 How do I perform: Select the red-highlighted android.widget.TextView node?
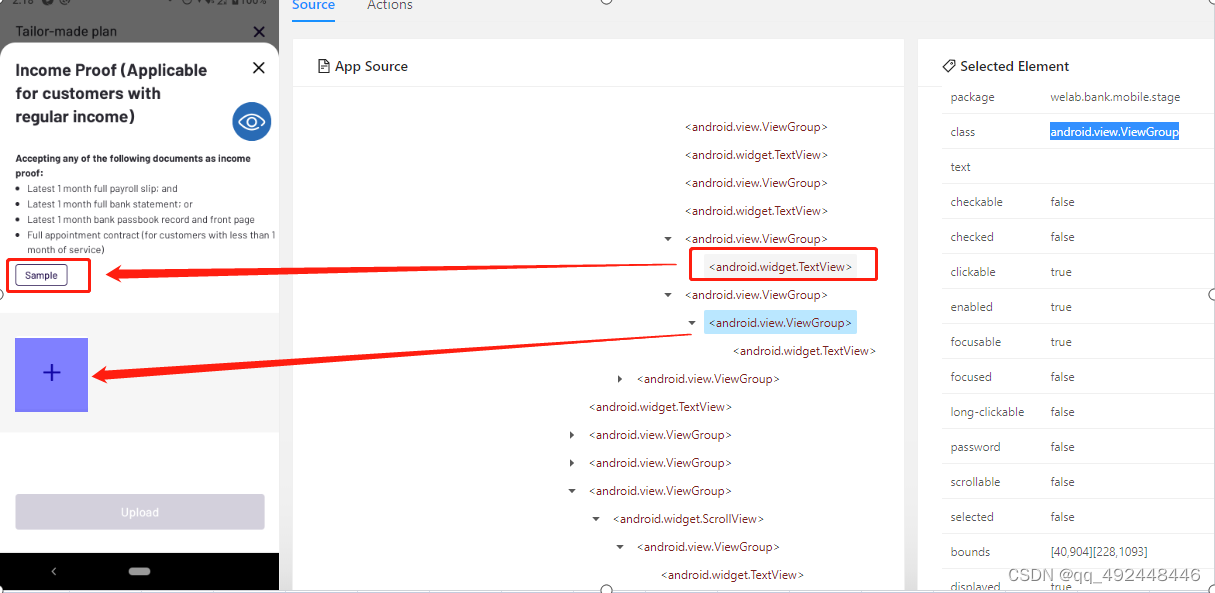point(783,266)
